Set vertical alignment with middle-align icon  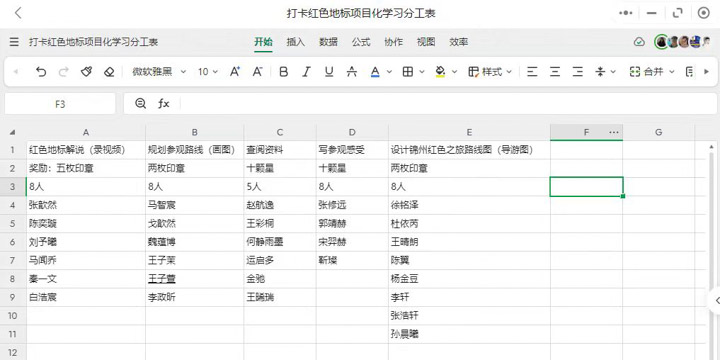coord(600,72)
